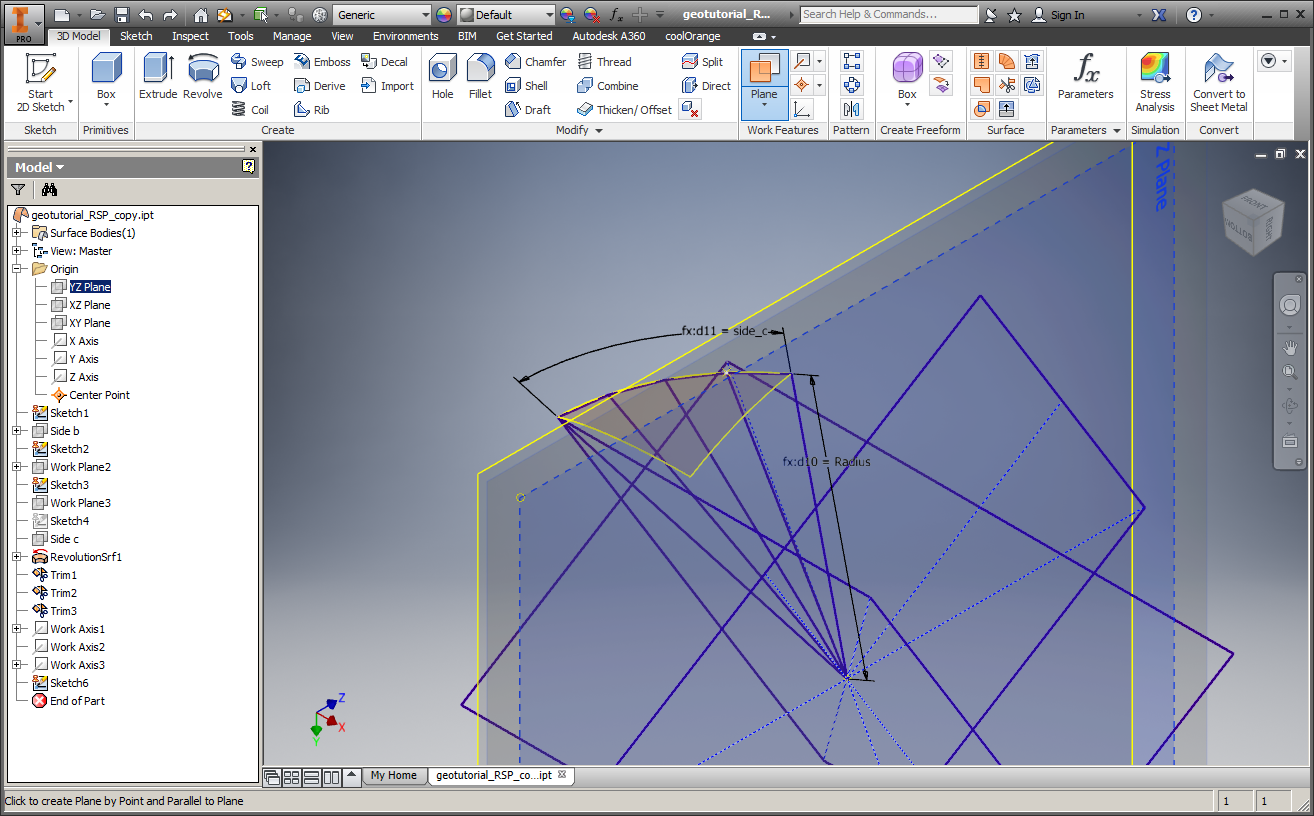The height and width of the screenshot is (816, 1314).
Task: Select the Thread tool
Action: 605,62
